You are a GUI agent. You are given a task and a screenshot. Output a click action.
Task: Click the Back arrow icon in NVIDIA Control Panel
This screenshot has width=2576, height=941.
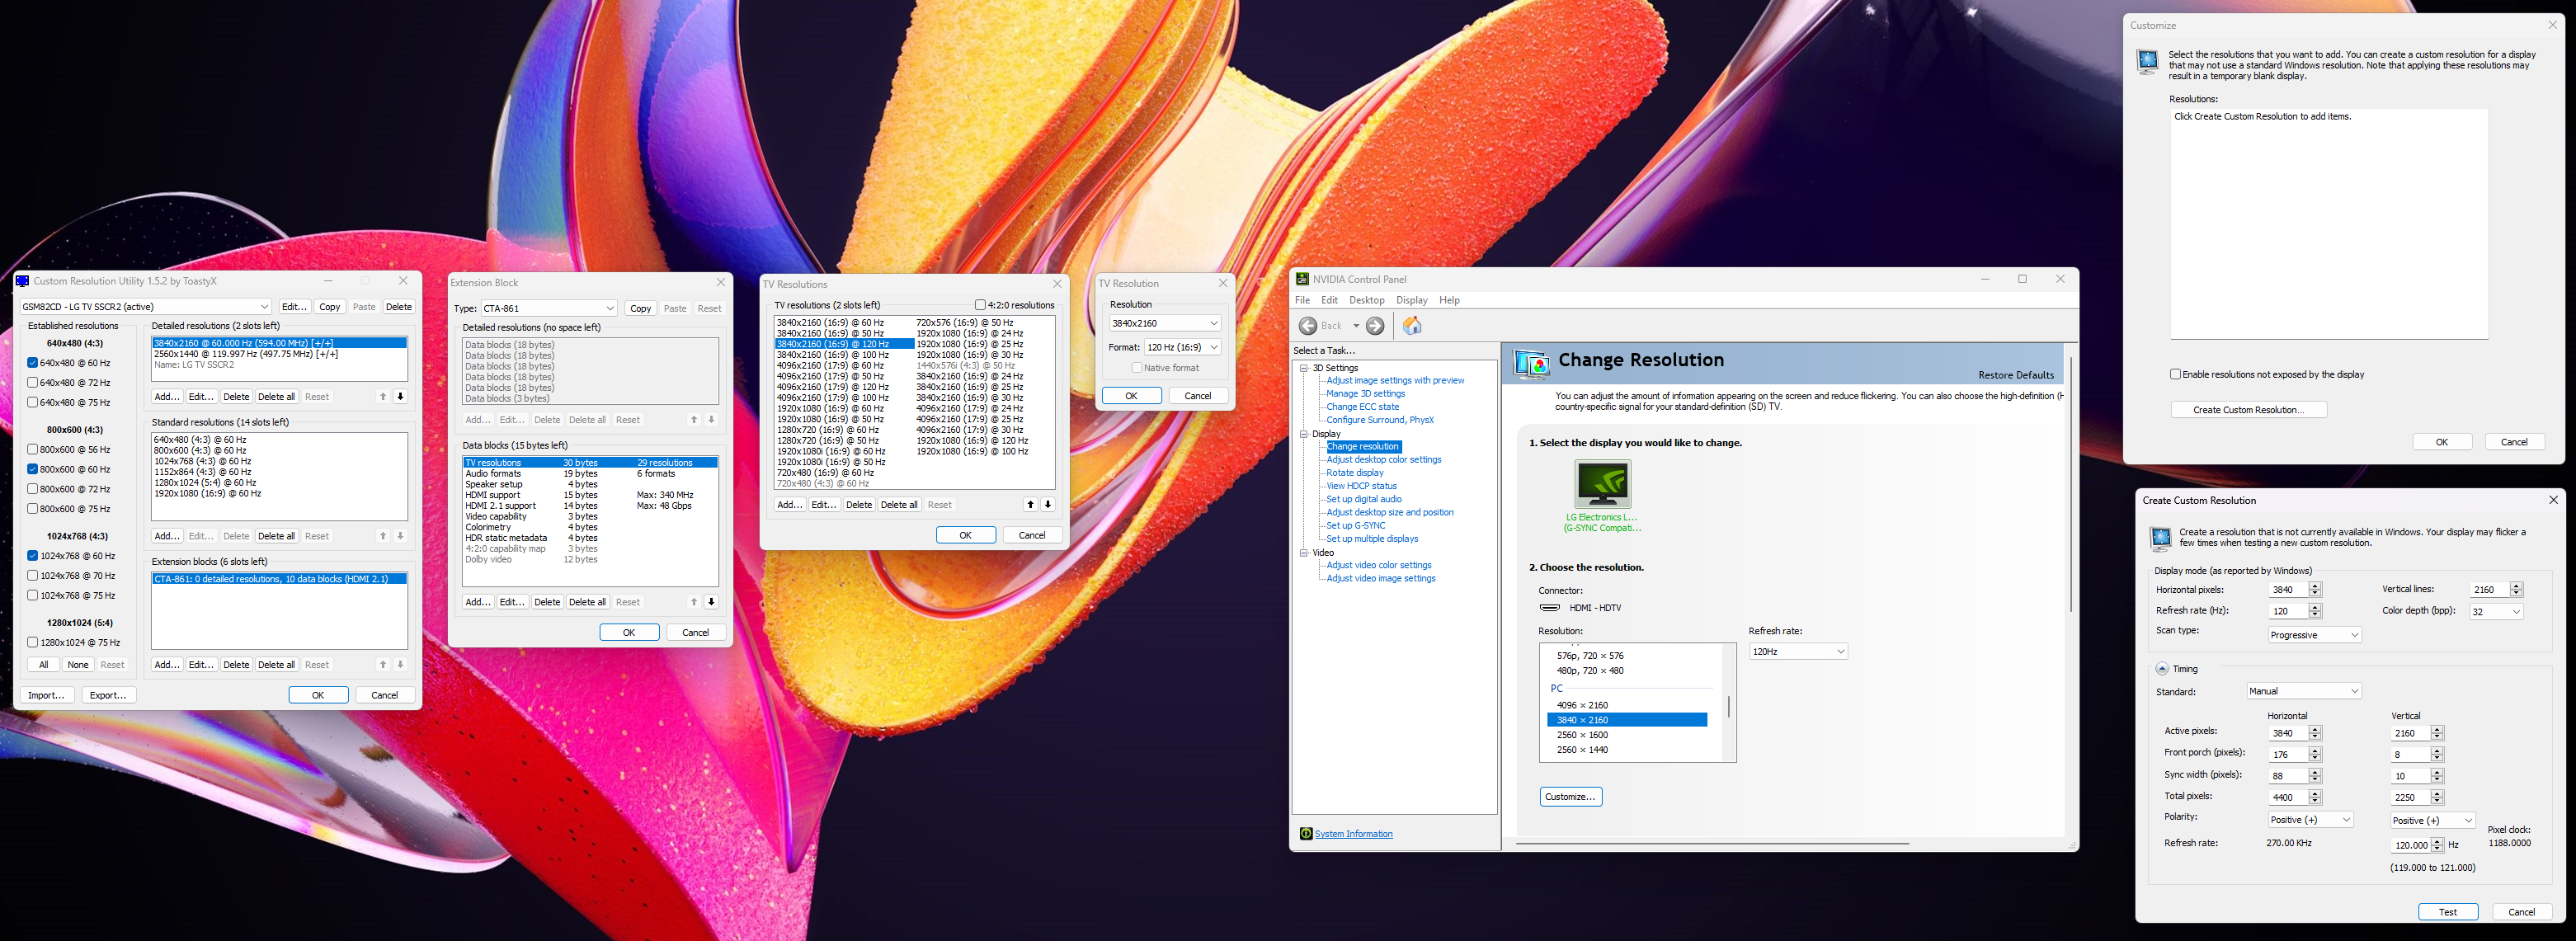click(1308, 326)
